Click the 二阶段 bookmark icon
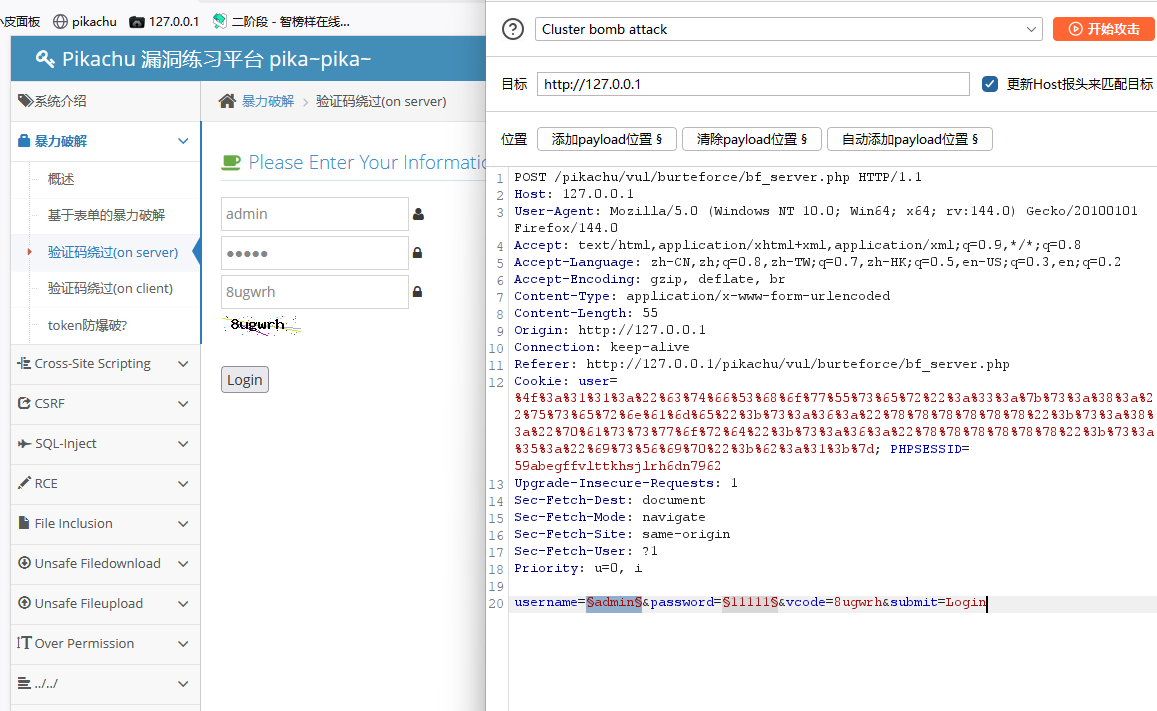Viewport: 1157px width, 711px height. (x=219, y=21)
